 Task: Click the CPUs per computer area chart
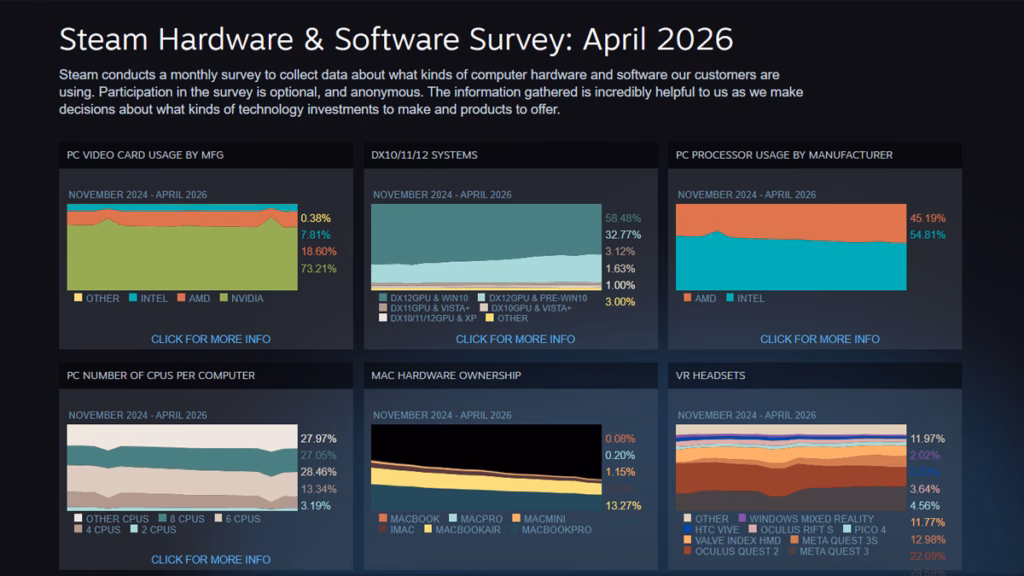(182, 468)
